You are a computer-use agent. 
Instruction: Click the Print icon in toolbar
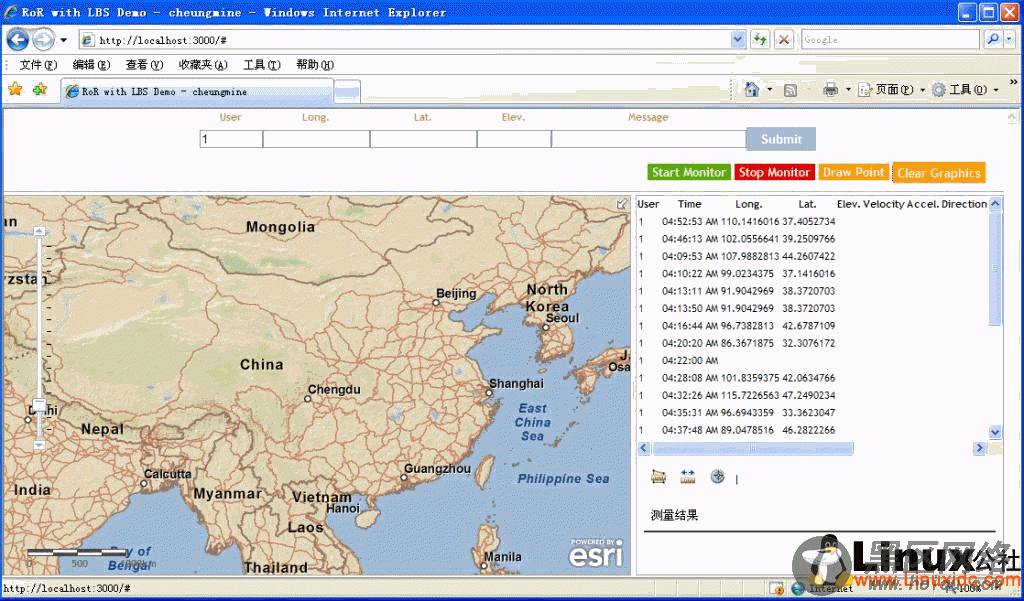(x=830, y=89)
